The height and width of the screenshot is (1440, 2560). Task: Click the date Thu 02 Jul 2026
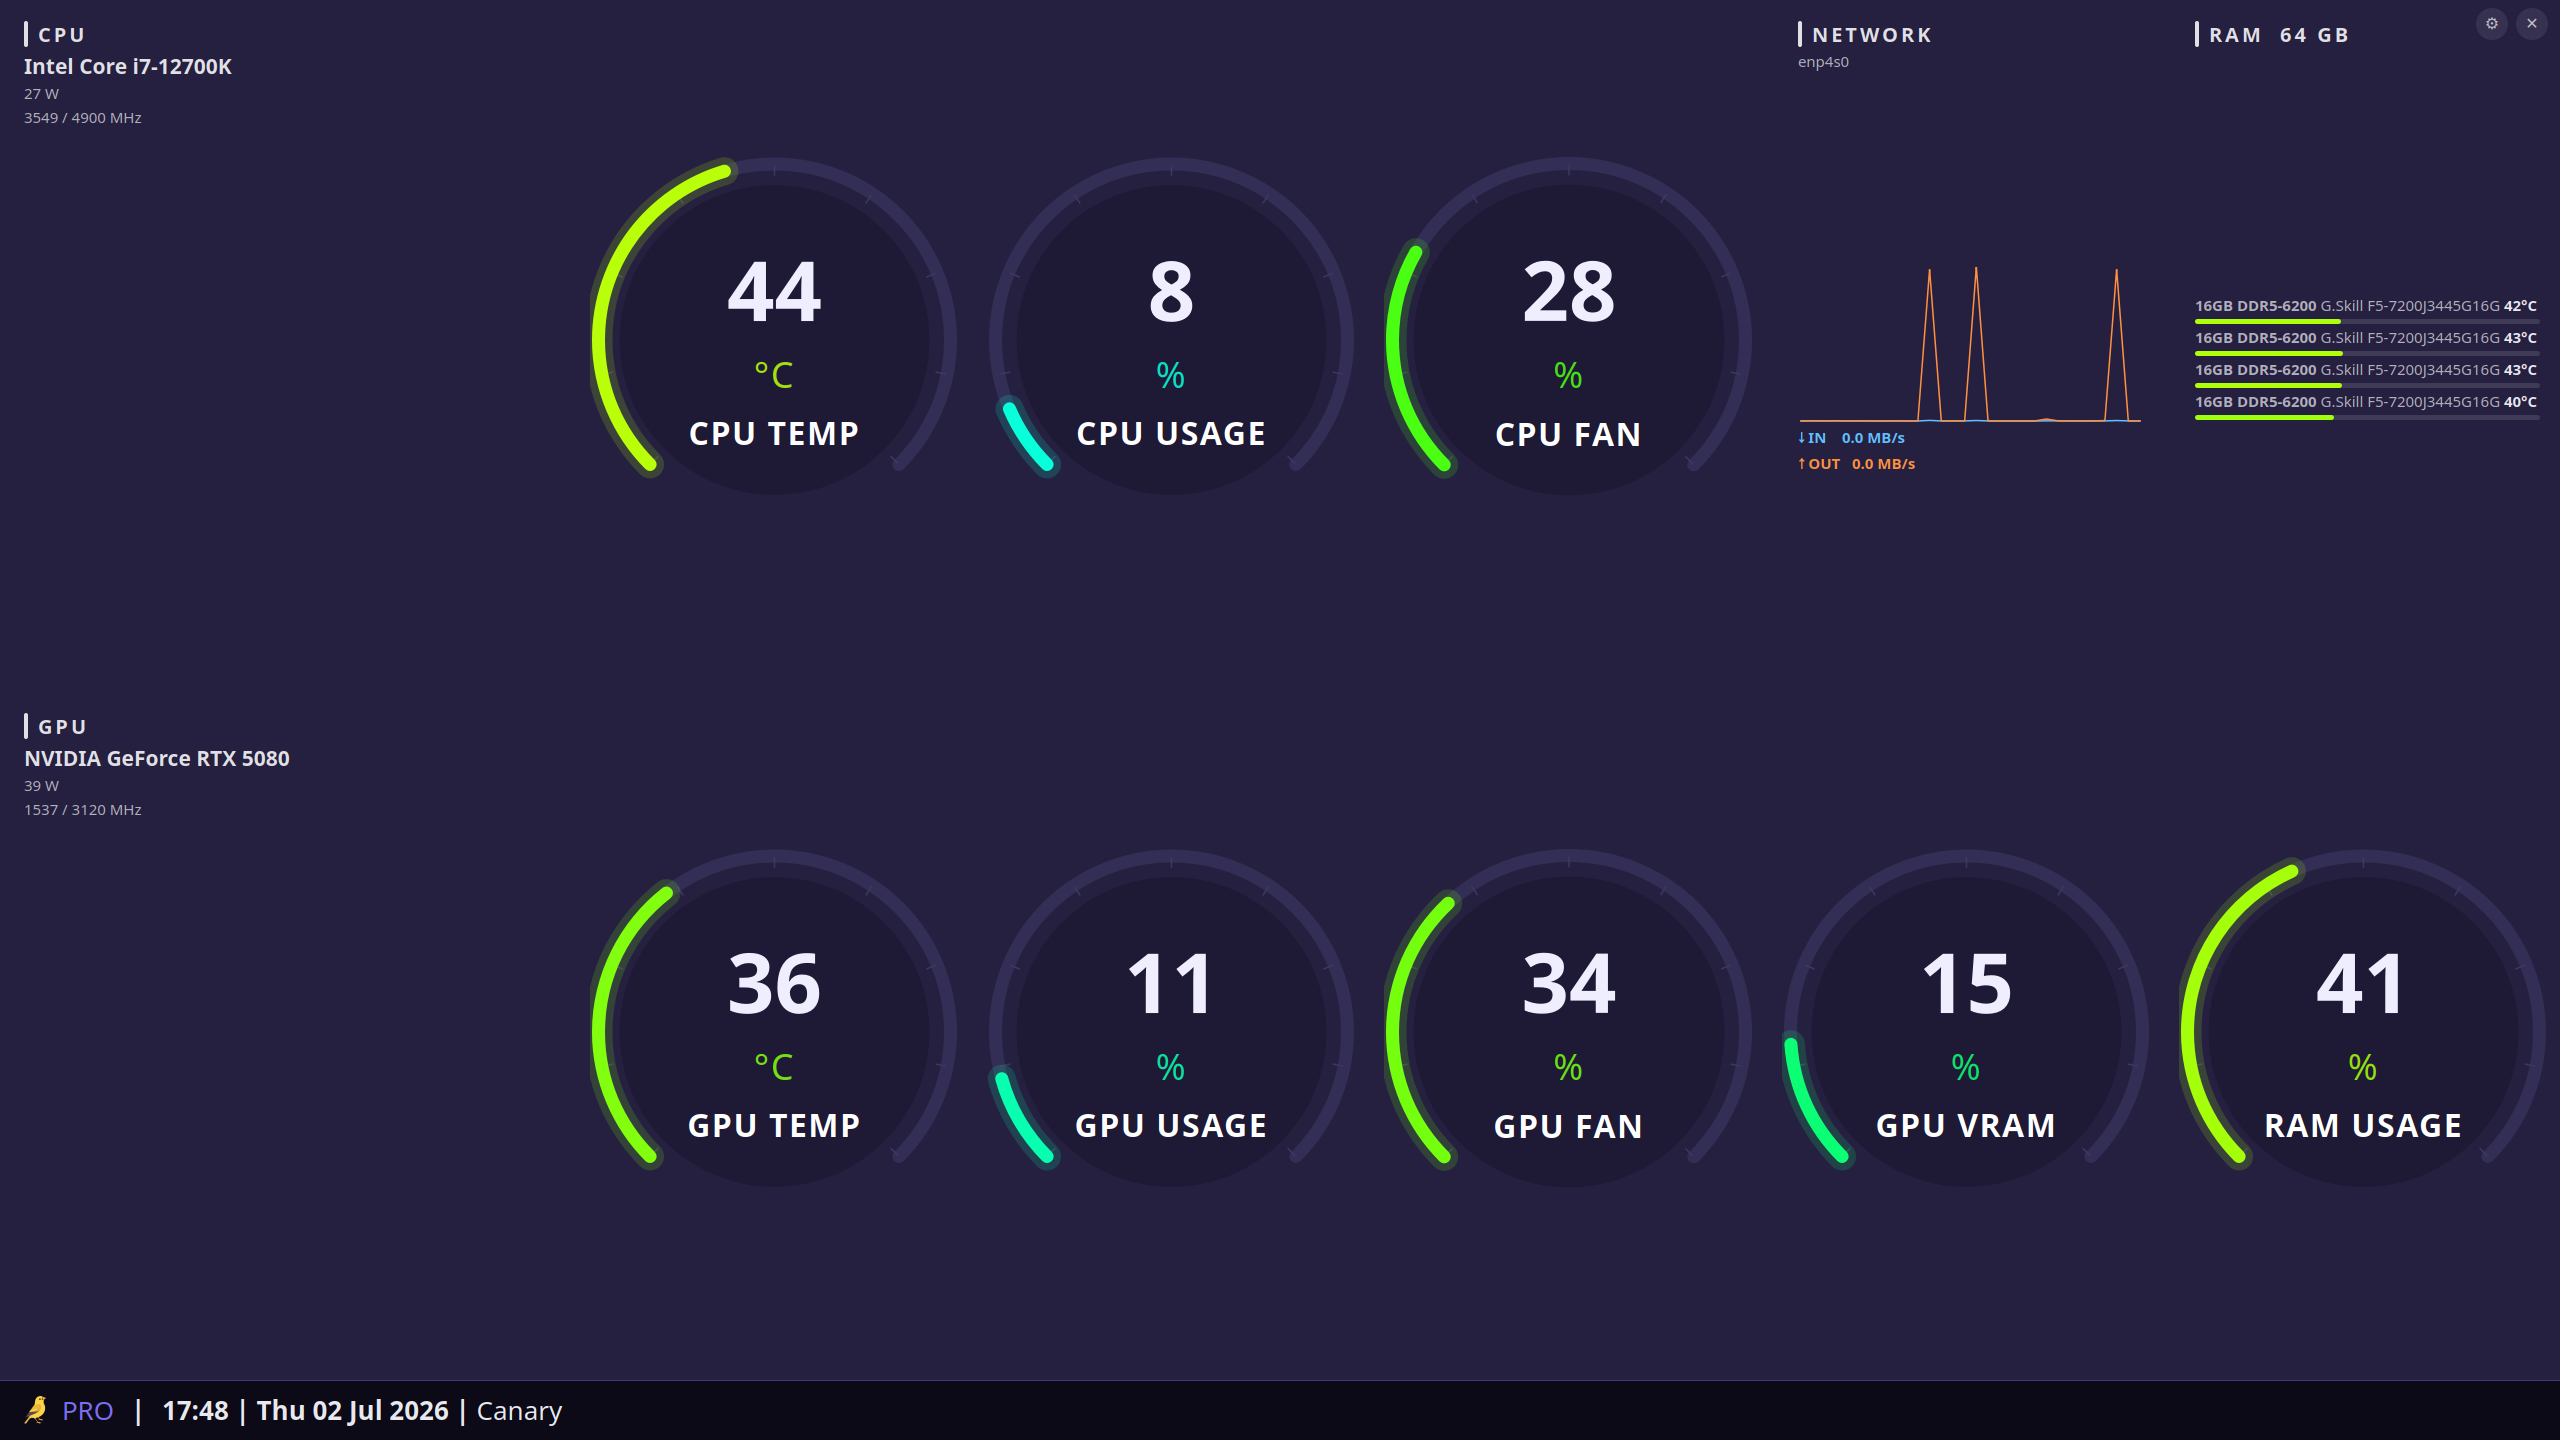(x=353, y=1411)
